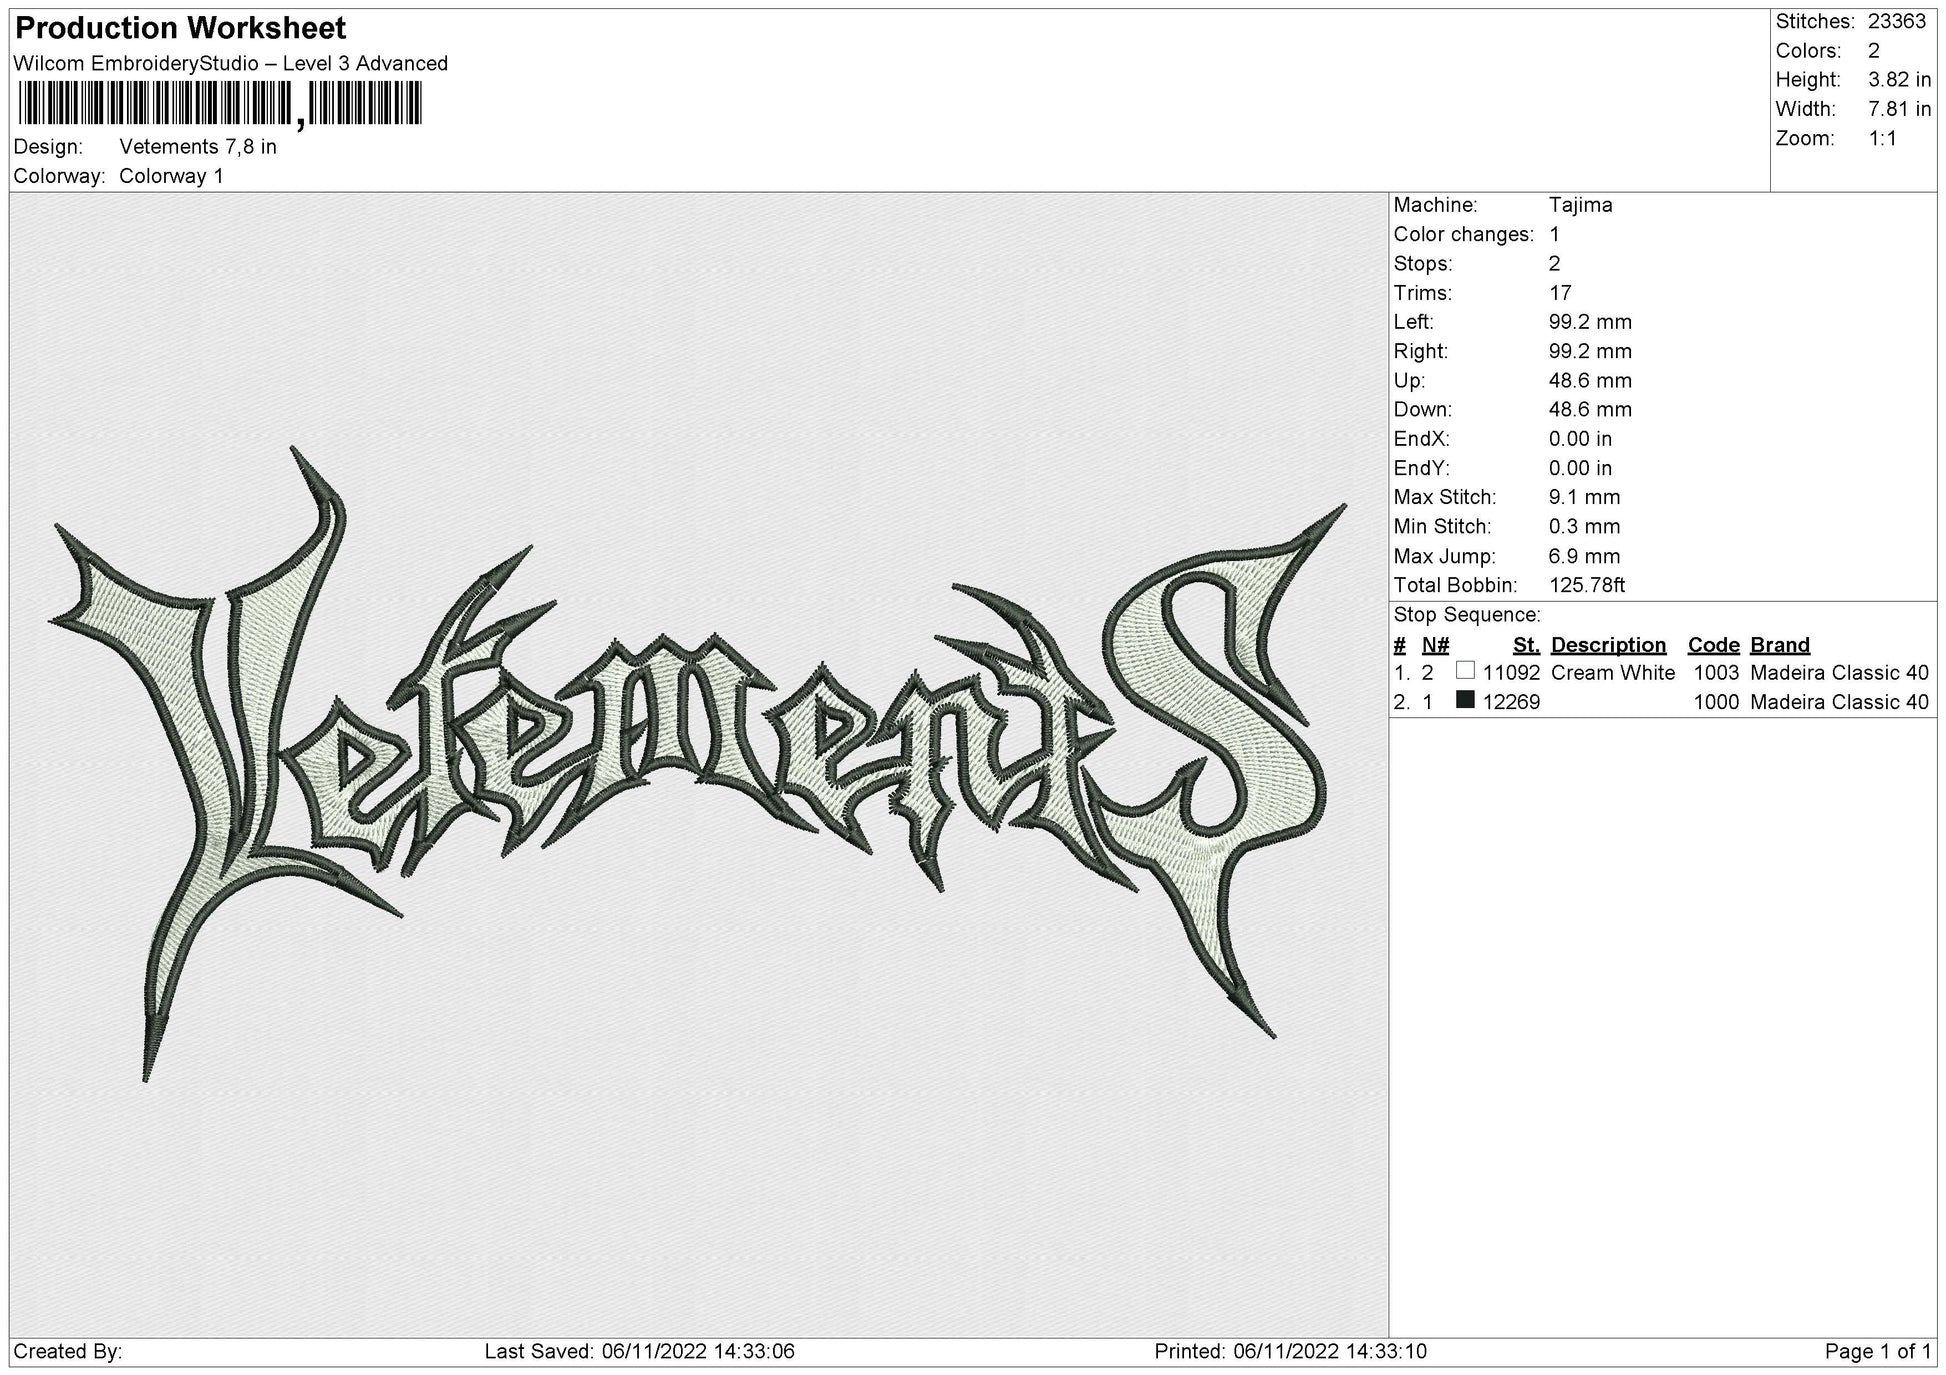Click the black thread color swatch
The height and width of the screenshot is (1375, 1946).
click(x=1465, y=700)
